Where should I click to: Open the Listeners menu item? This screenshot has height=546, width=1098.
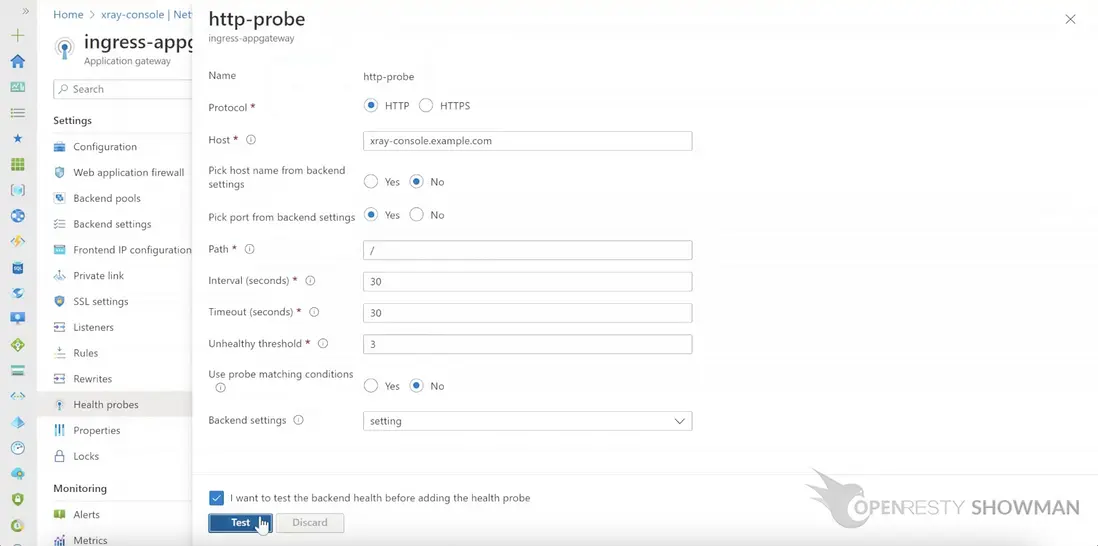tap(93, 327)
